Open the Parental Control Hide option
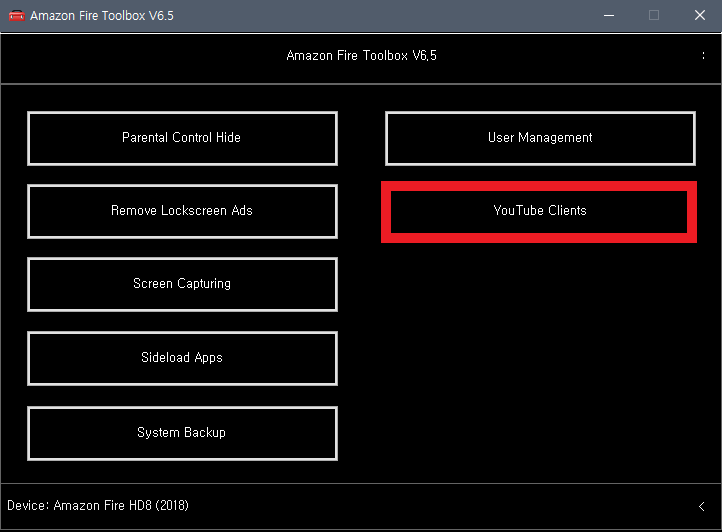Screen dimensions: 722x532 (x=182, y=138)
